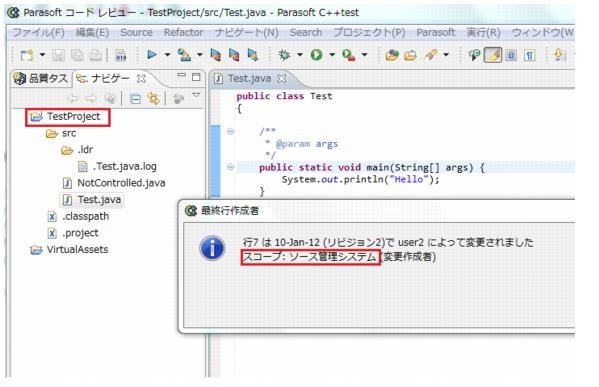Select the .ldr folder
The image size is (599, 387).
tap(77, 150)
